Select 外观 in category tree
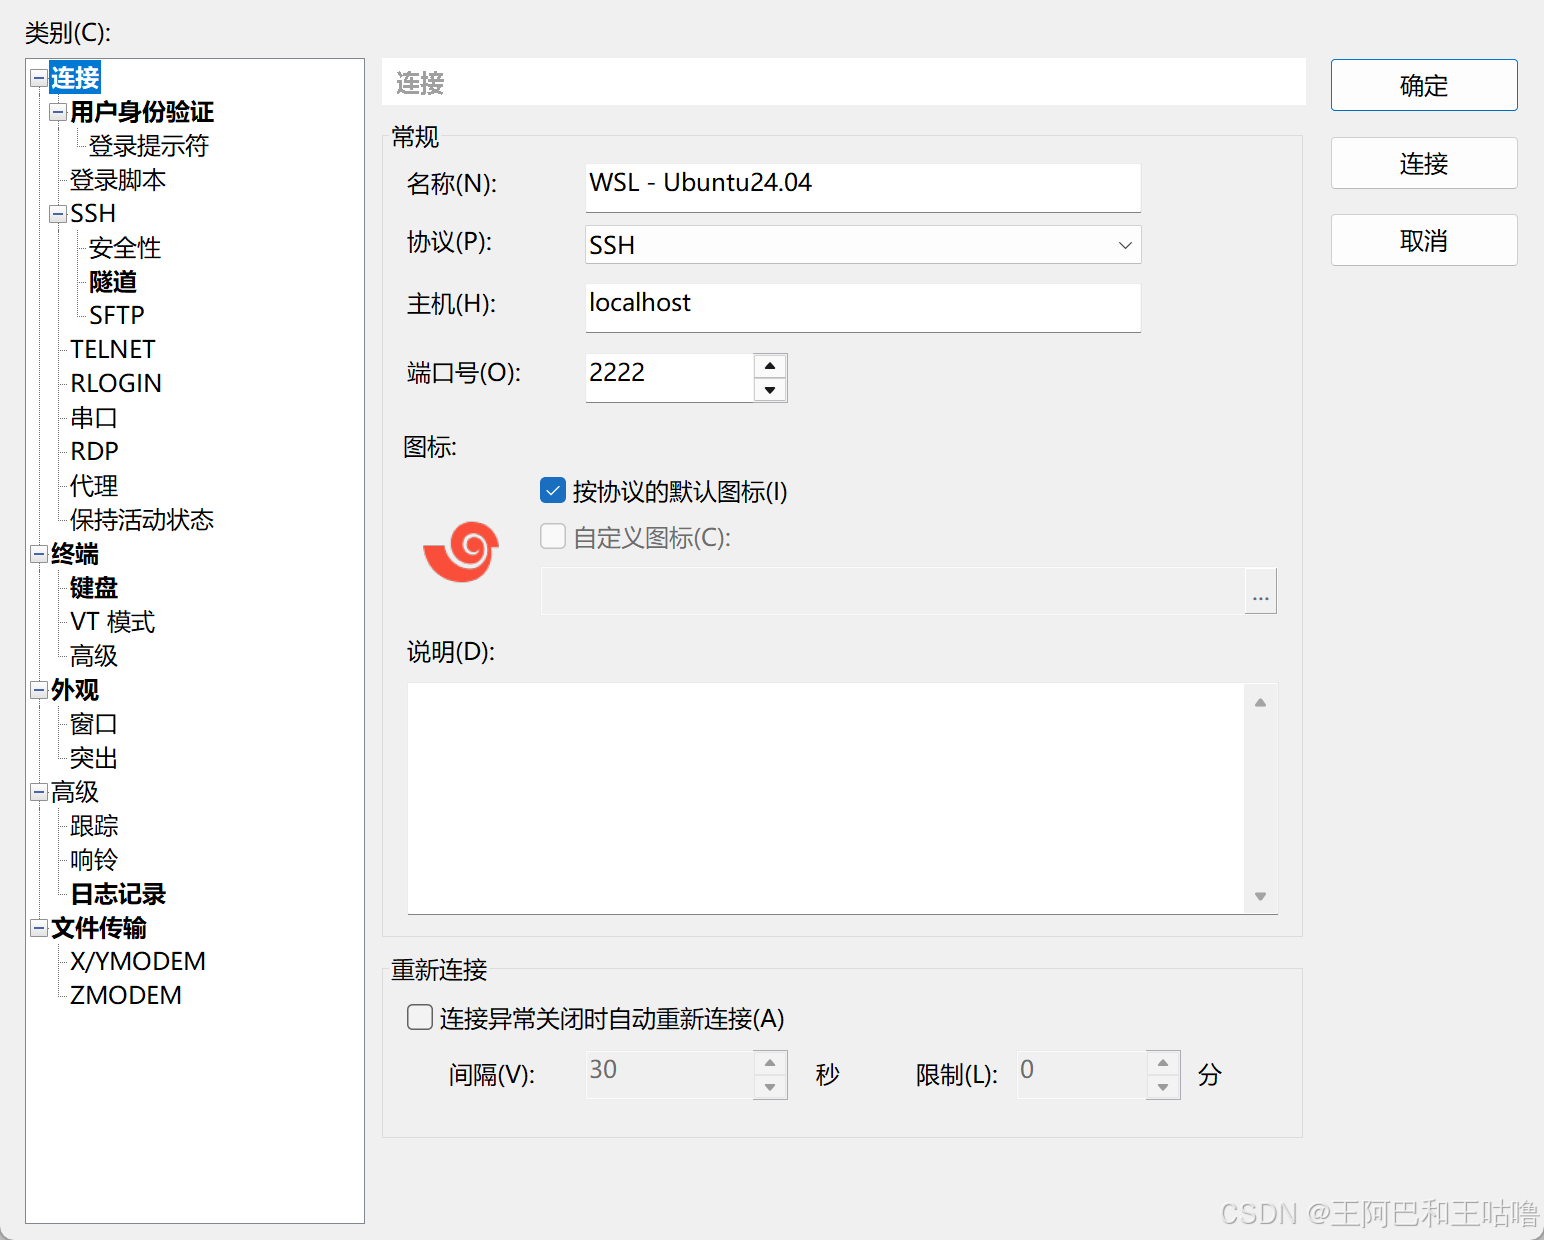1544x1240 pixels. pyautogui.click(x=75, y=690)
